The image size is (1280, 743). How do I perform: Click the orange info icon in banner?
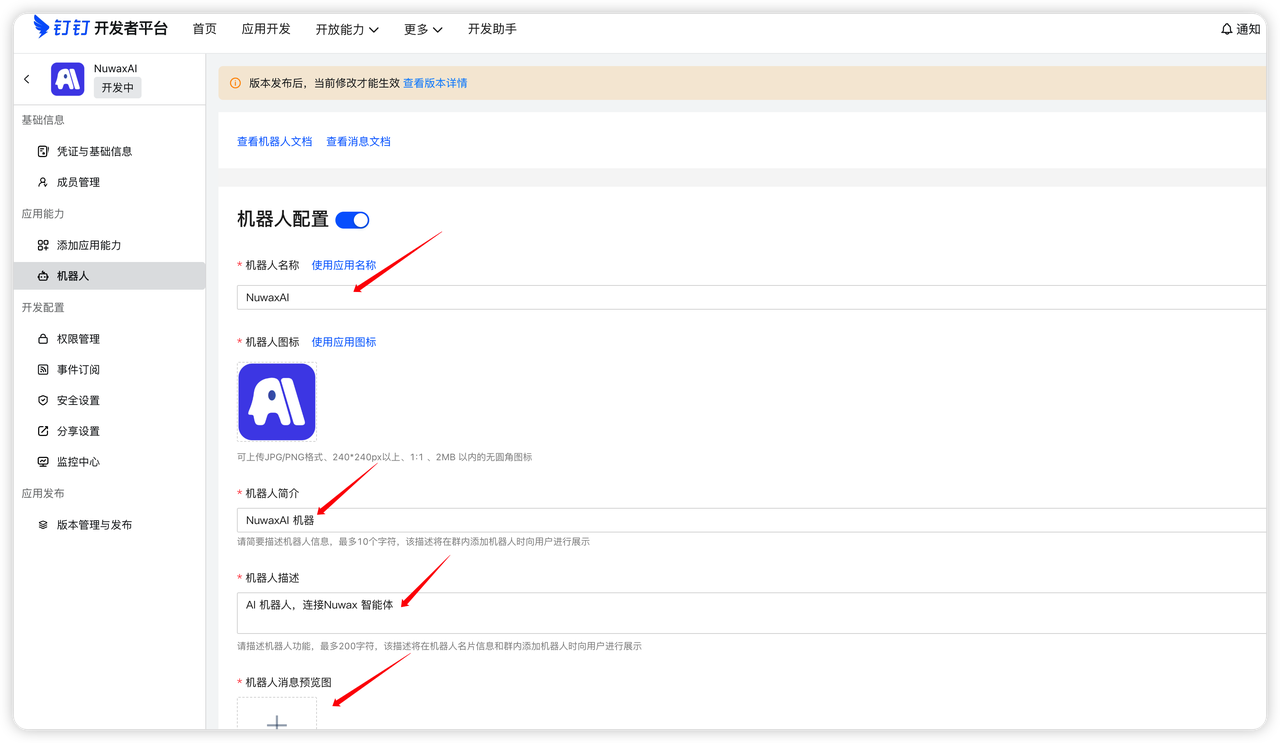coord(236,83)
